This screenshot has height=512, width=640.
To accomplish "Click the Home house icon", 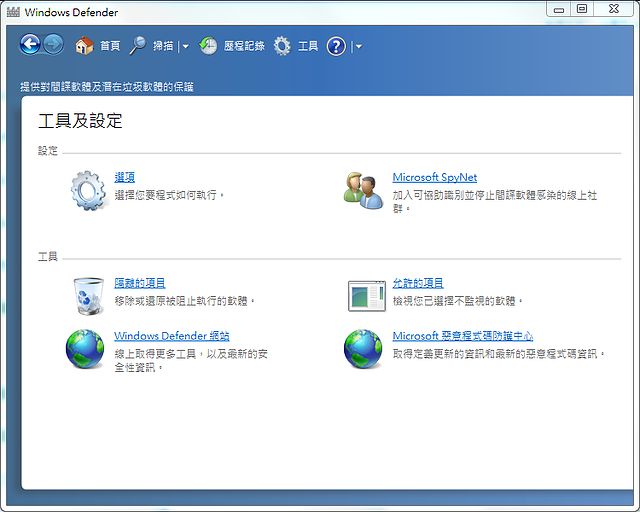I will click(84, 46).
